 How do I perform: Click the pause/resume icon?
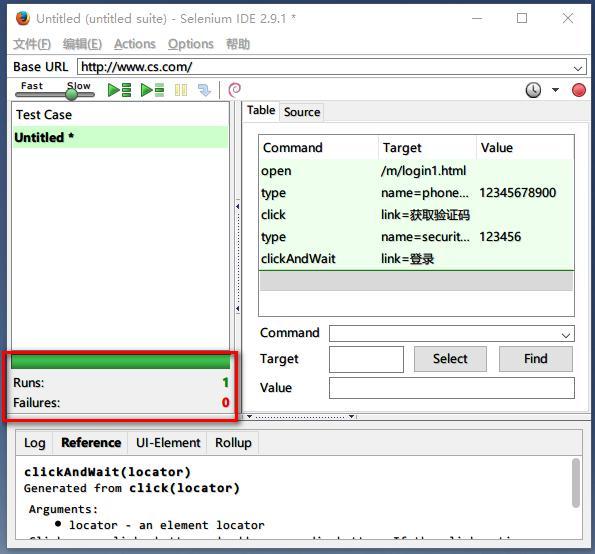(x=181, y=90)
